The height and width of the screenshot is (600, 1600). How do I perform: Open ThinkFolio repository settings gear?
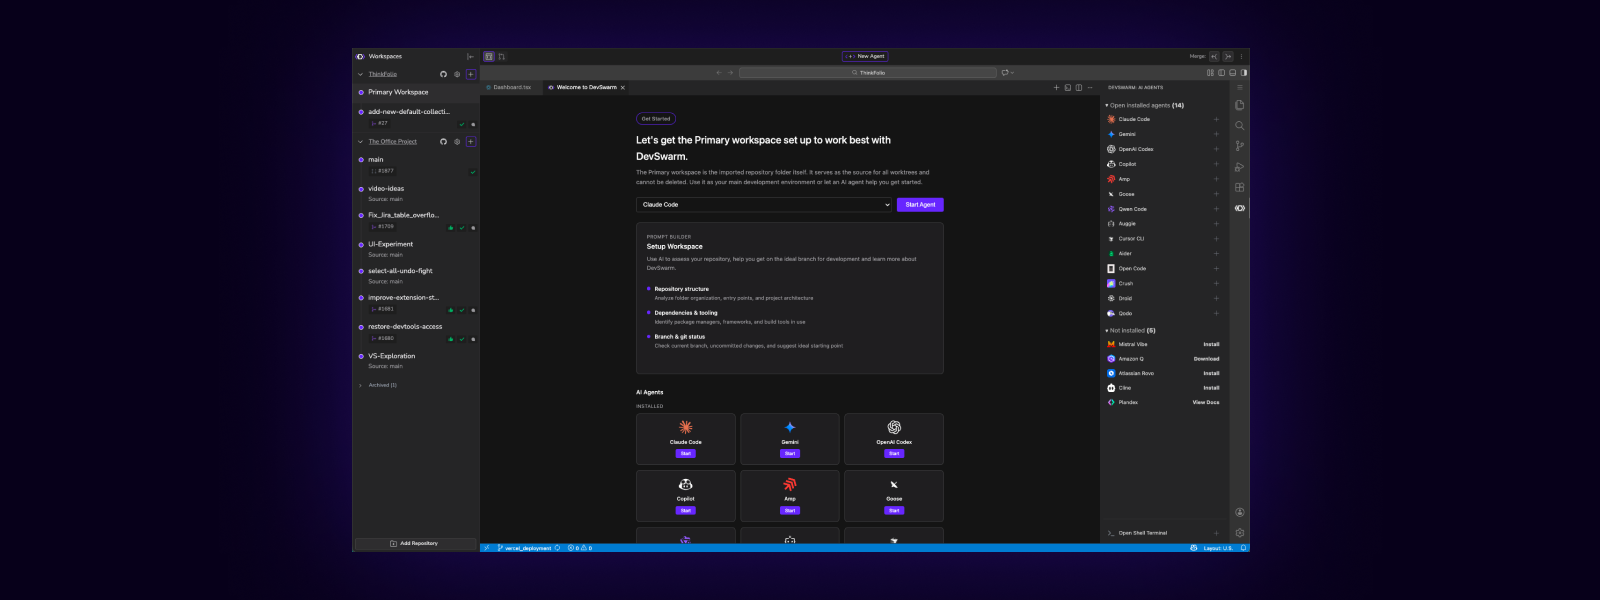(457, 74)
